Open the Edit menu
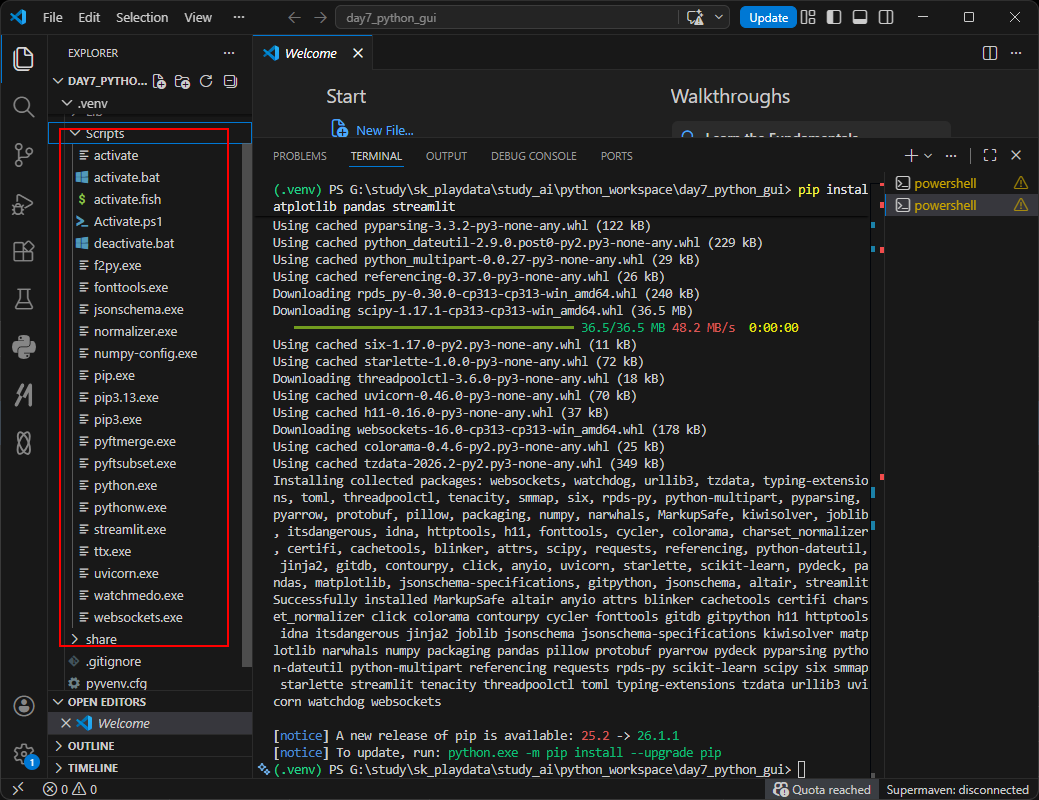The height and width of the screenshot is (800, 1039). pyautogui.click(x=89, y=18)
